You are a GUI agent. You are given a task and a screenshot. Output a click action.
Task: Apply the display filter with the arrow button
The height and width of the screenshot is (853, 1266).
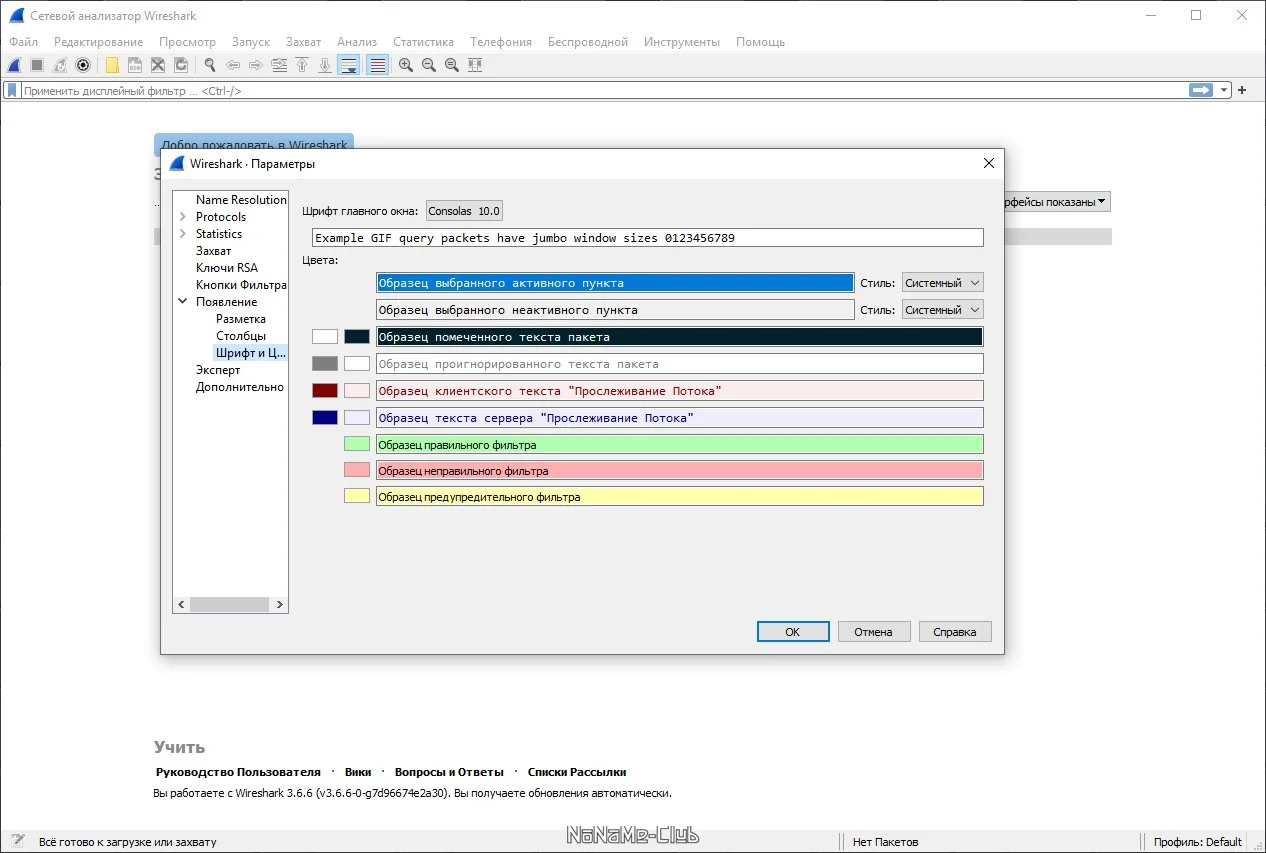tap(1201, 90)
